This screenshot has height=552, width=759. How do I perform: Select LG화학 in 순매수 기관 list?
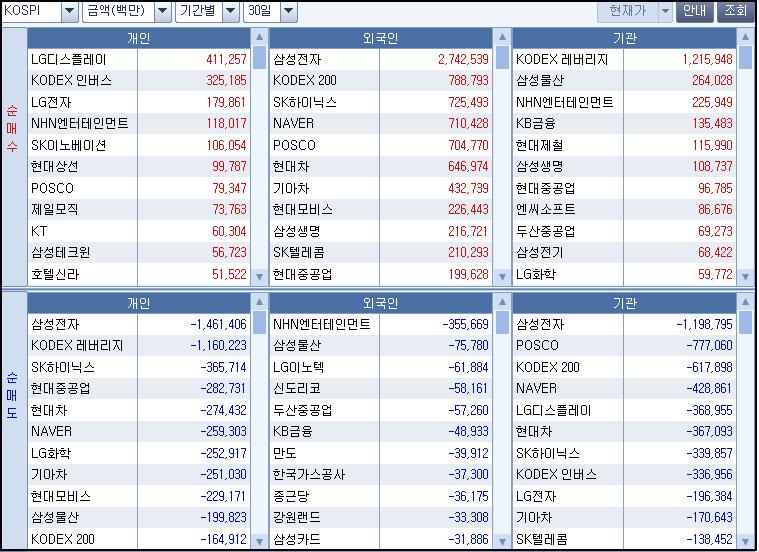point(536,274)
